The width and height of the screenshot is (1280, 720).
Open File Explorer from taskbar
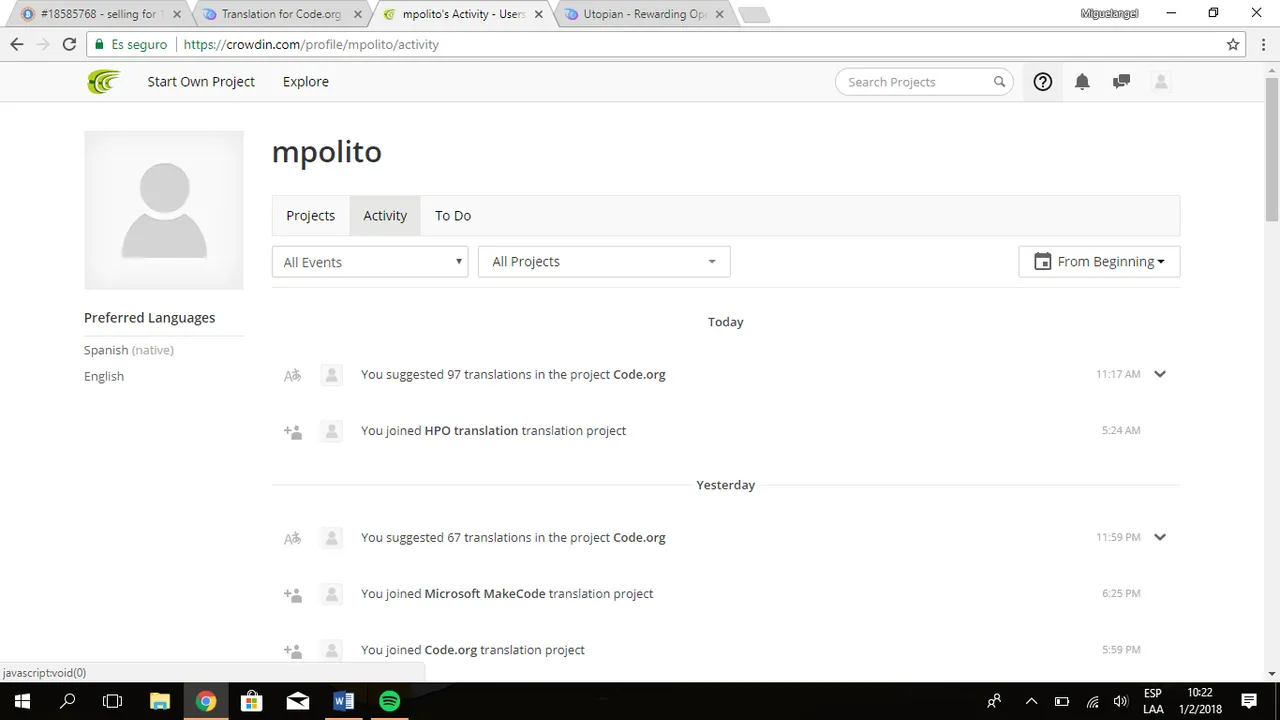160,701
